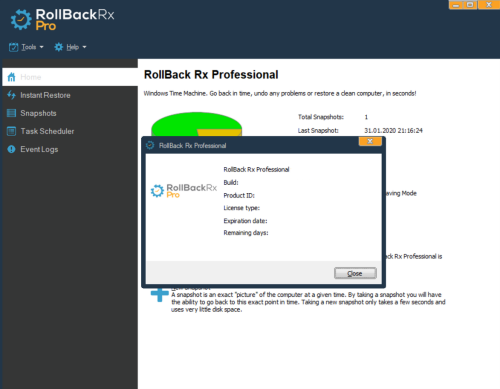Click the dialog title 'RollBack Rx Professional'
This screenshot has height=389, width=500.
point(192,146)
